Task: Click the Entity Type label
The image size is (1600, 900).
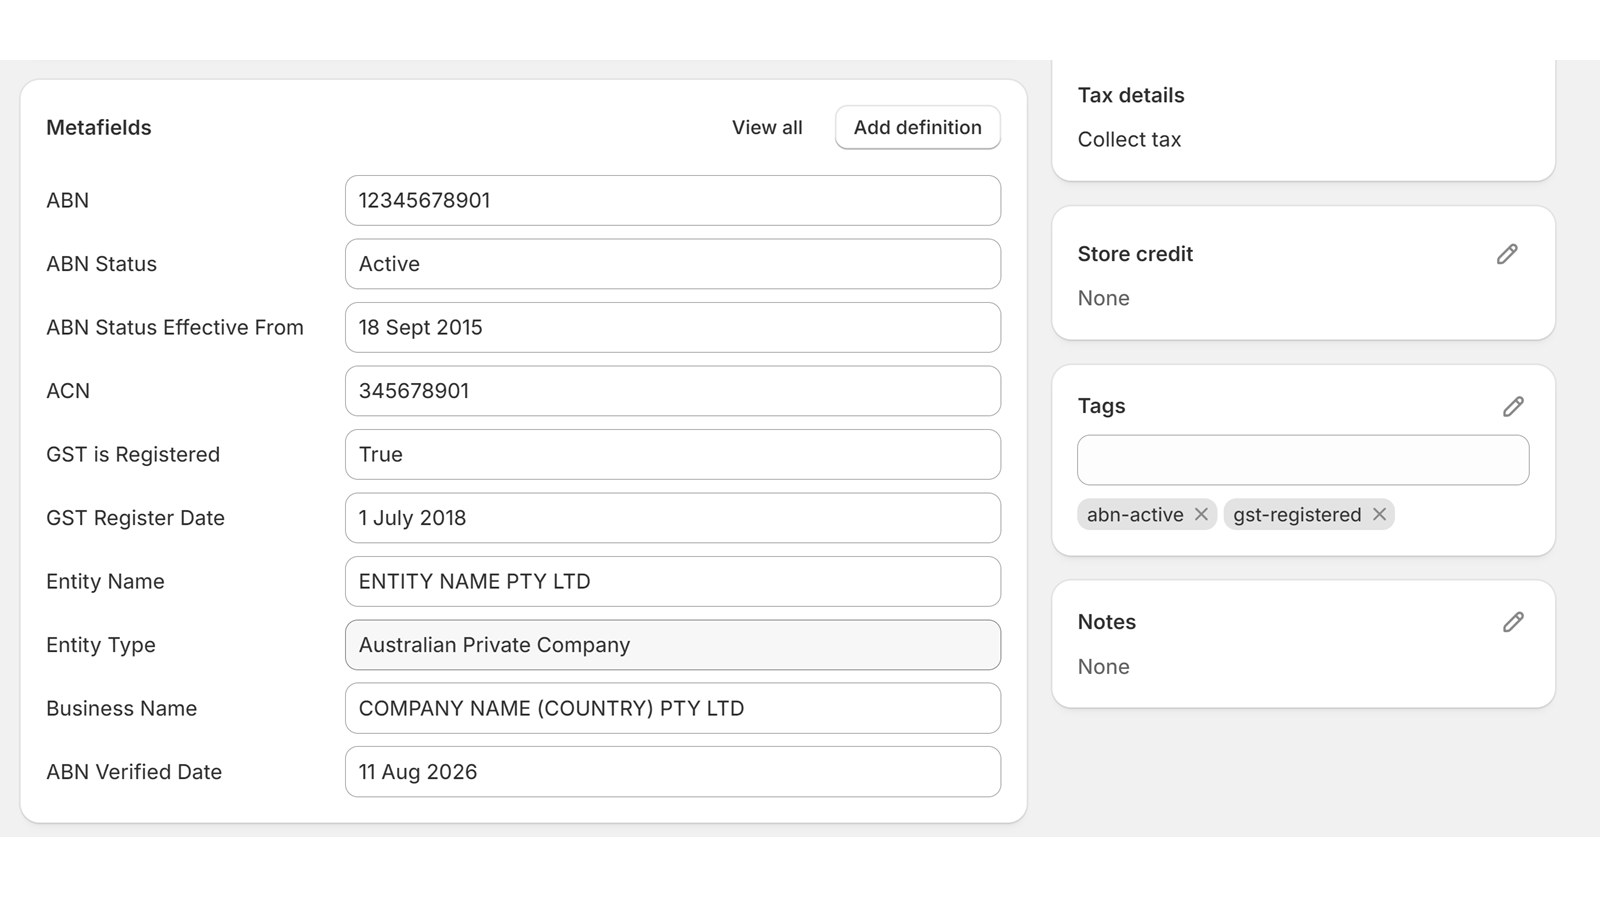Action: [101, 645]
